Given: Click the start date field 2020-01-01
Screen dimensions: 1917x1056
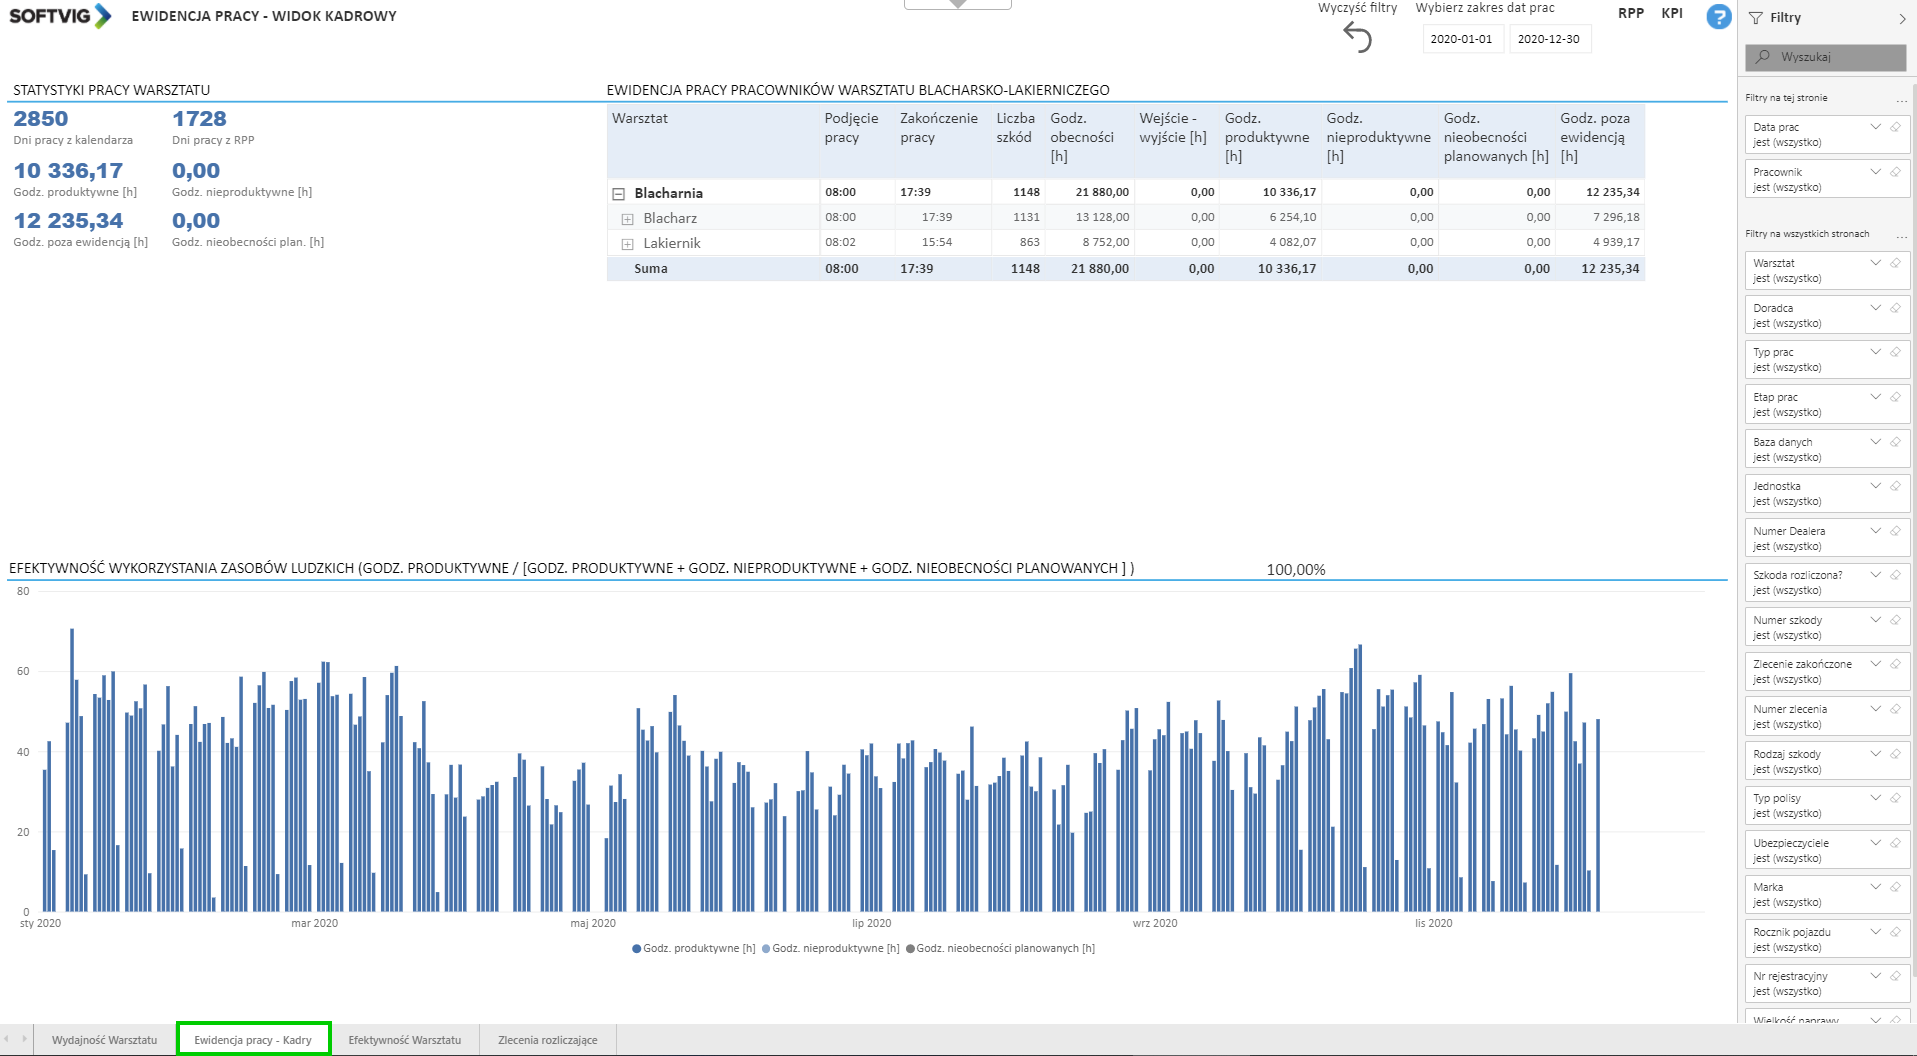Looking at the screenshot, I should pyautogui.click(x=1461, y=39).
